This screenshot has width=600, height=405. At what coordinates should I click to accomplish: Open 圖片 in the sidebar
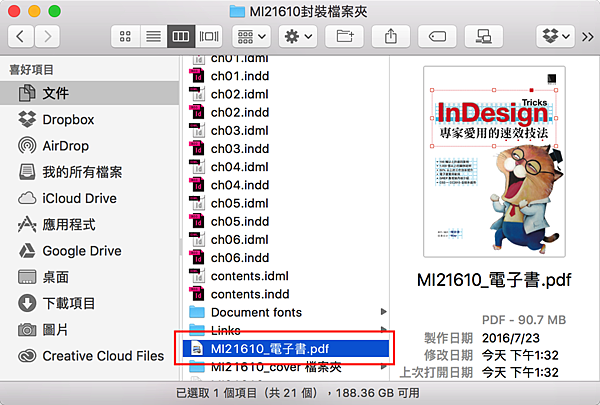coord(90,330)
